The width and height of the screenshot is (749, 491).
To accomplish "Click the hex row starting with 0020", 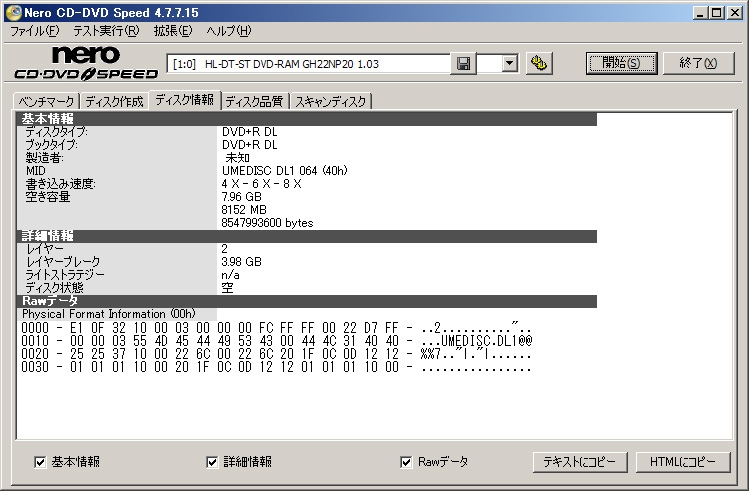I will click(276, 354).
